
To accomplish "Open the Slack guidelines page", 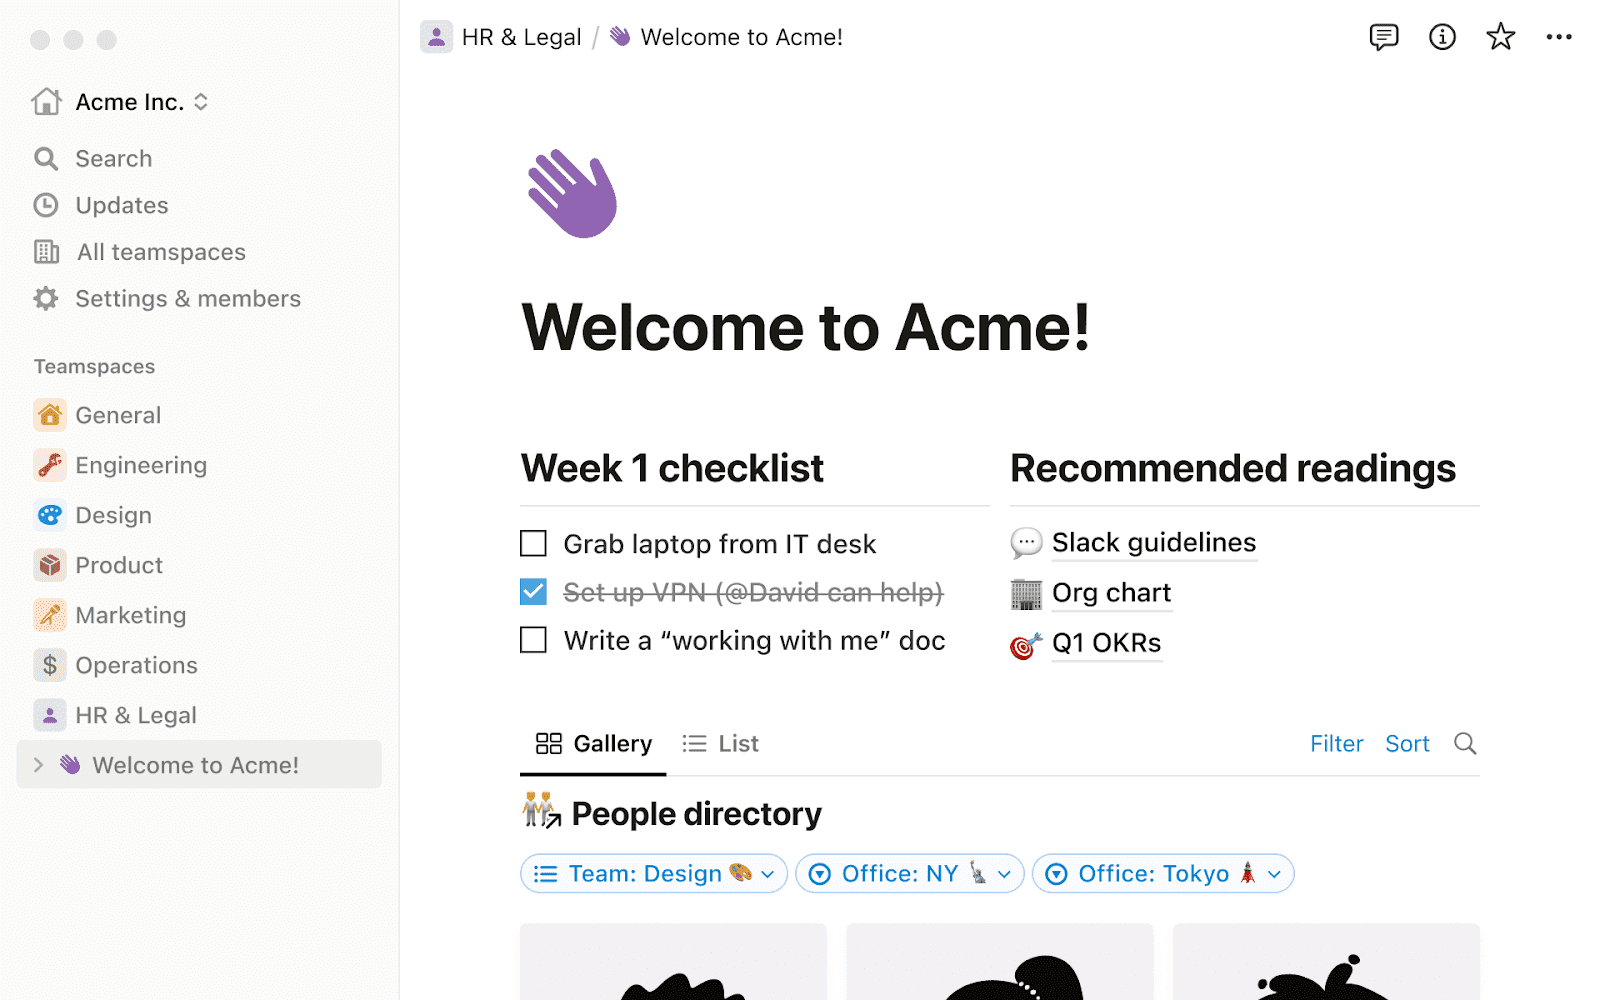I will pyautogui.click(x=1153, y=543).
